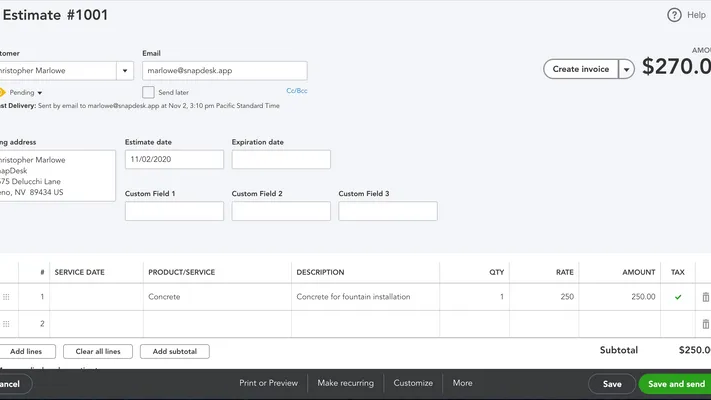
Task: Expand the Create invoice arrow menu
Action: [626, 69]
